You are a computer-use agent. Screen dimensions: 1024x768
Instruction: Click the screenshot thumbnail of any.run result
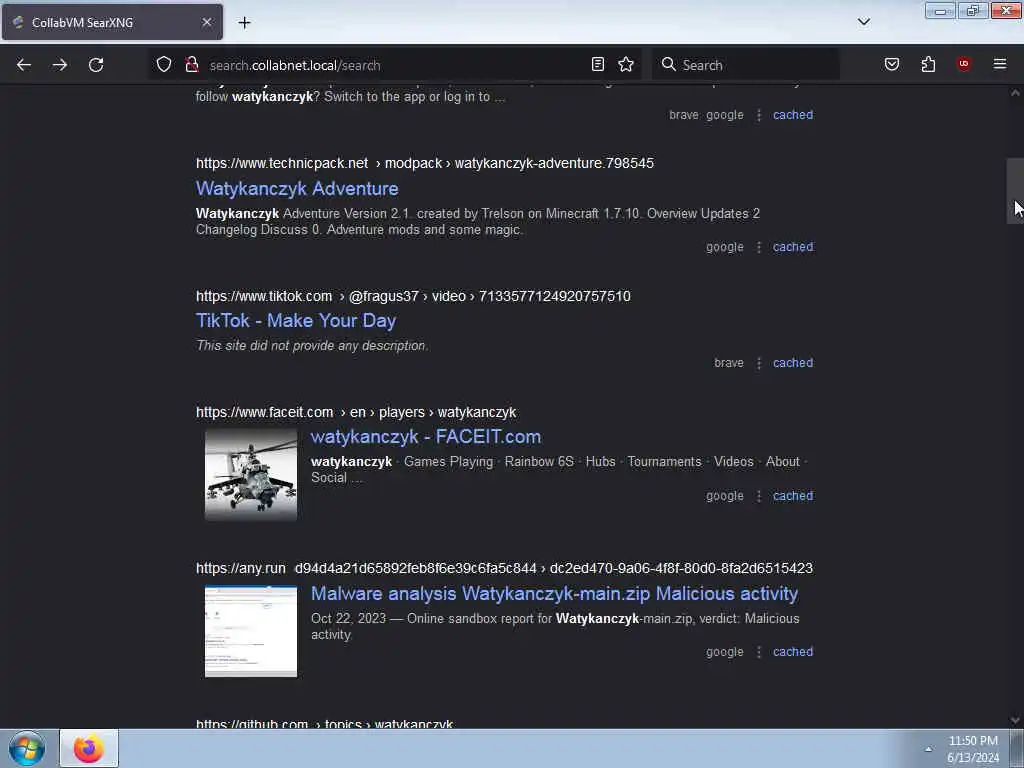(251, 632)
